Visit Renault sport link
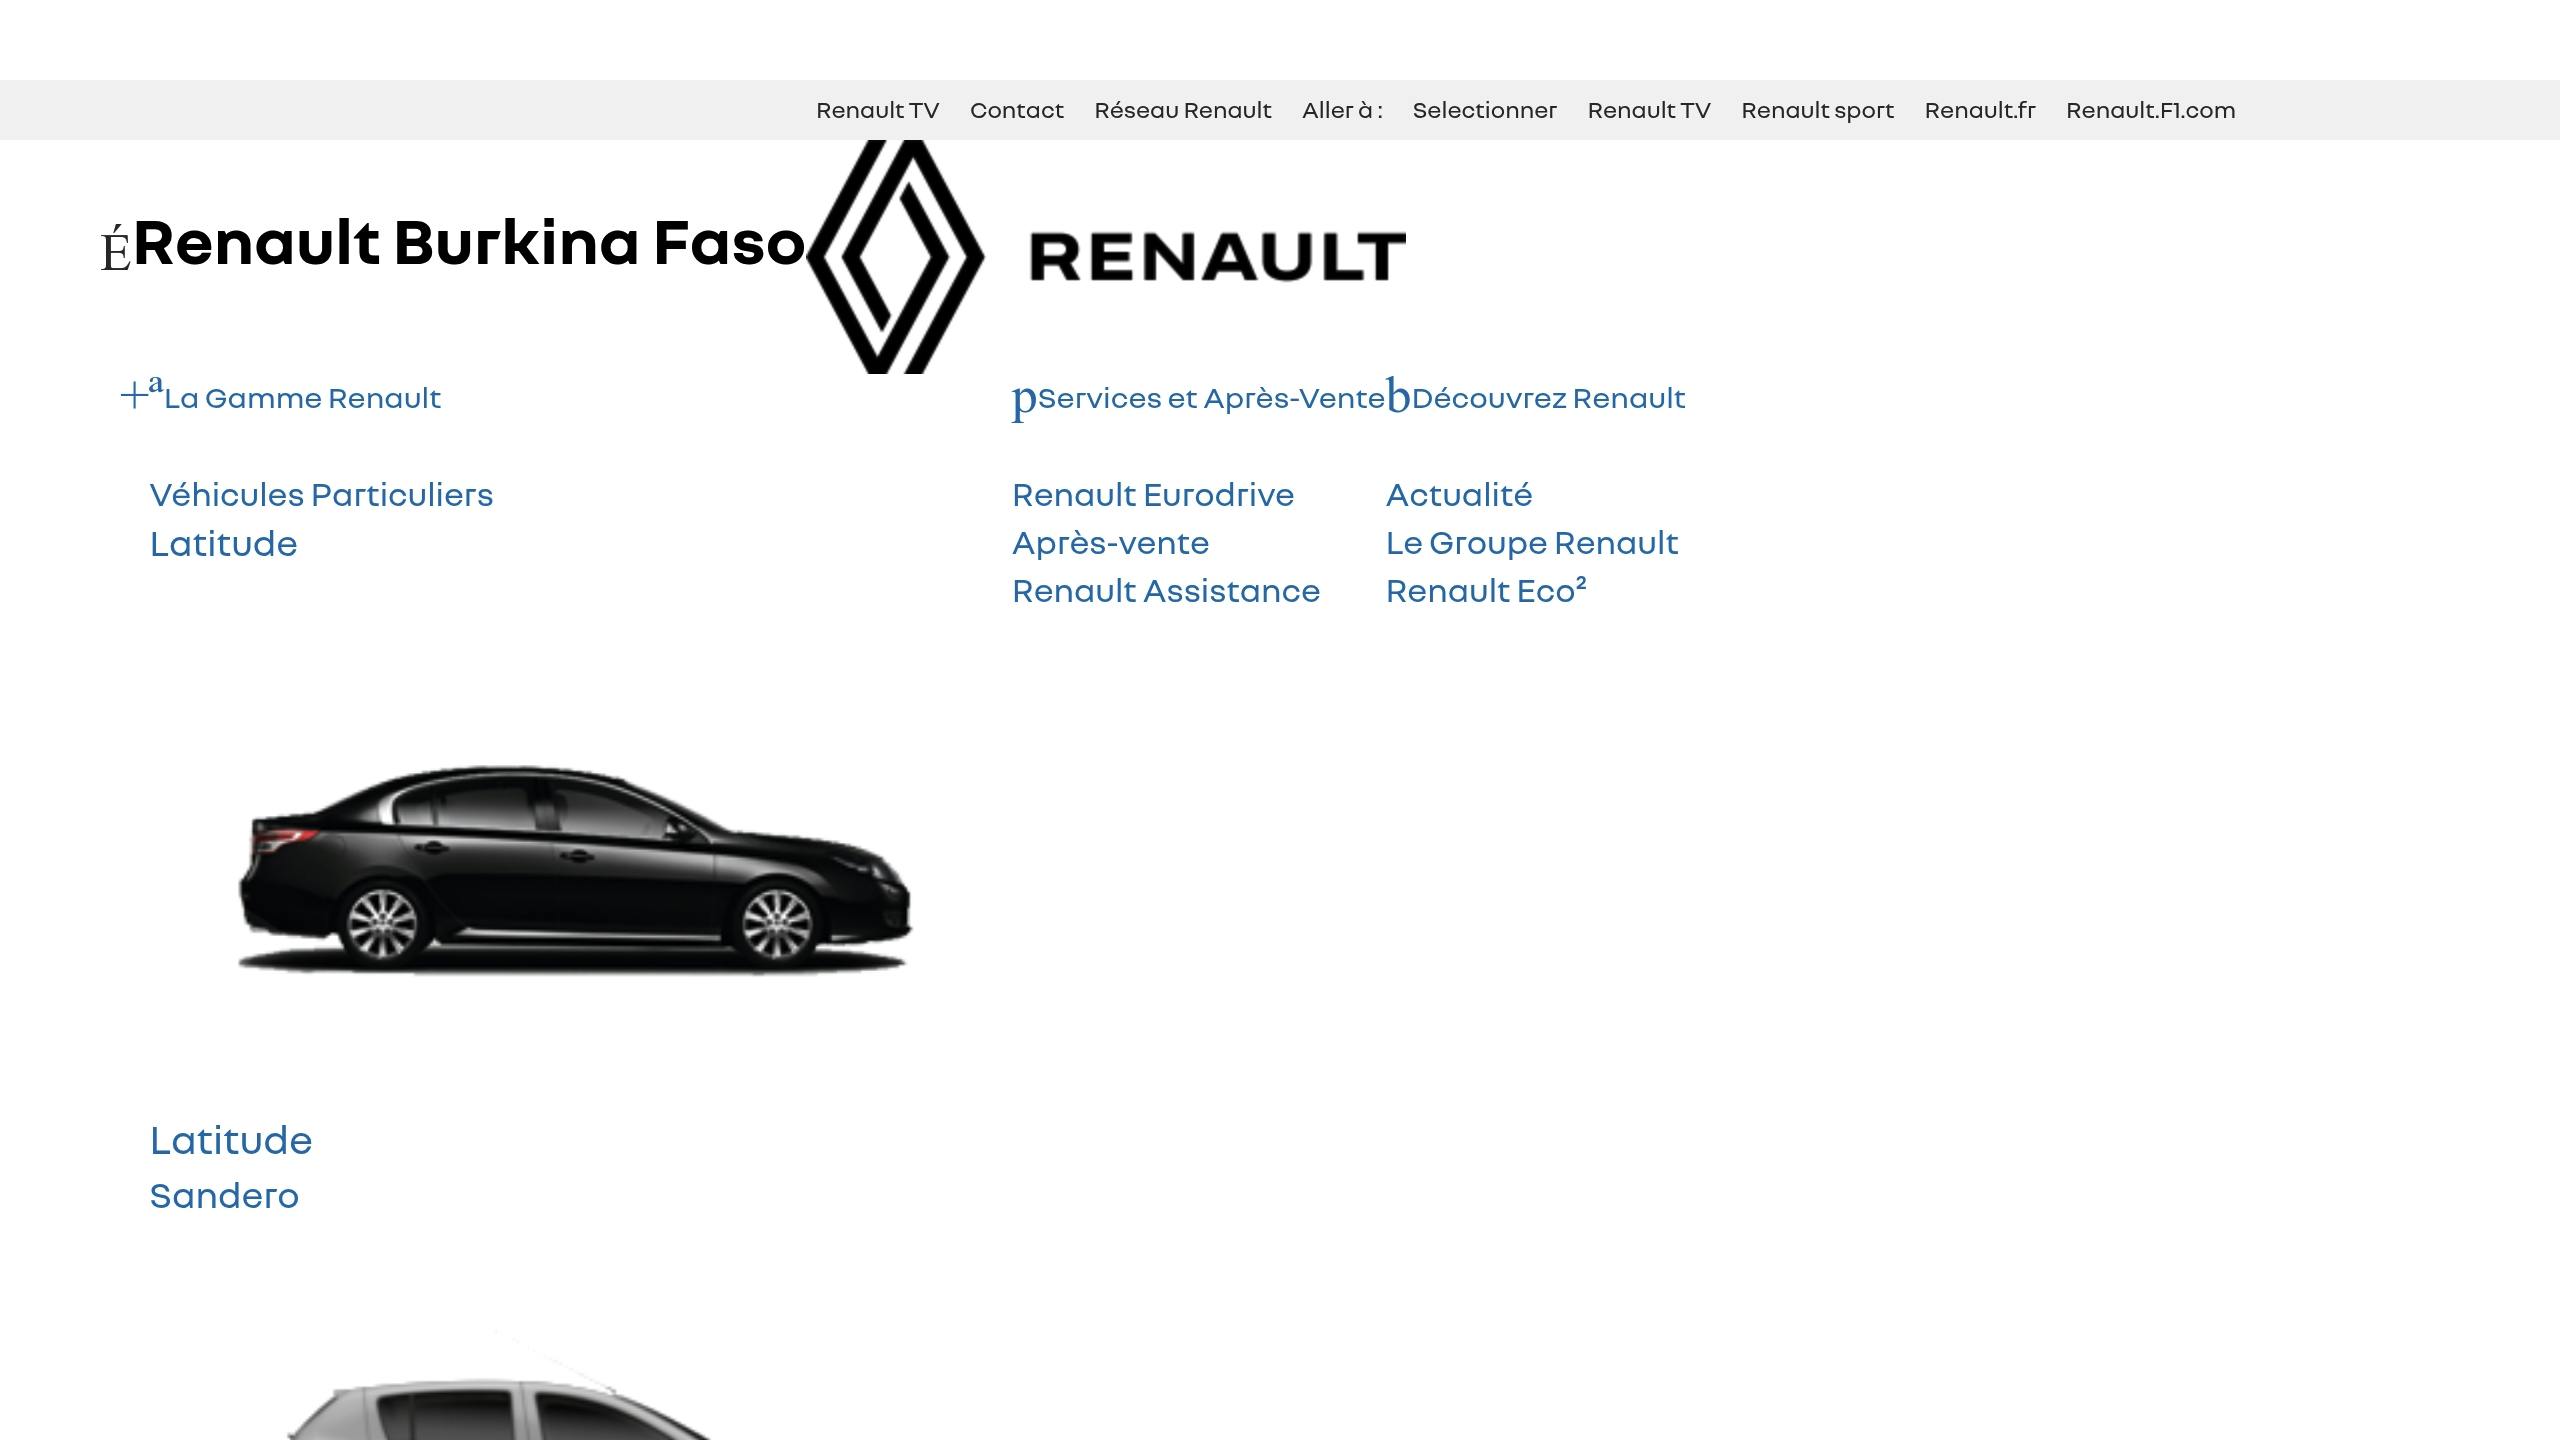 click(x=1817, y=110)
